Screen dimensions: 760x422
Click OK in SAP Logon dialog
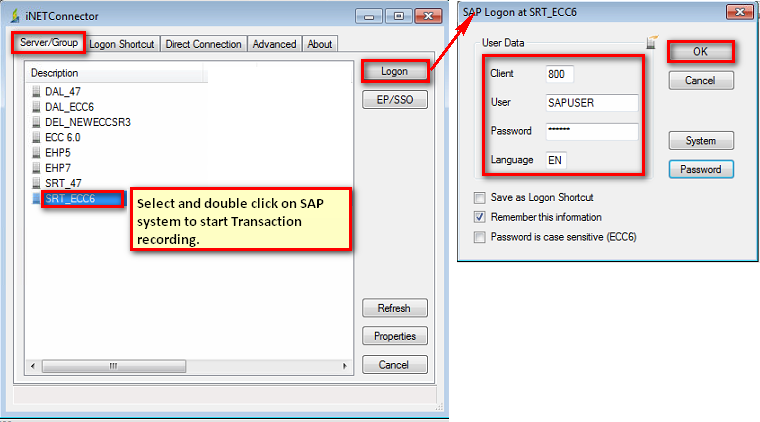[700, 51]
